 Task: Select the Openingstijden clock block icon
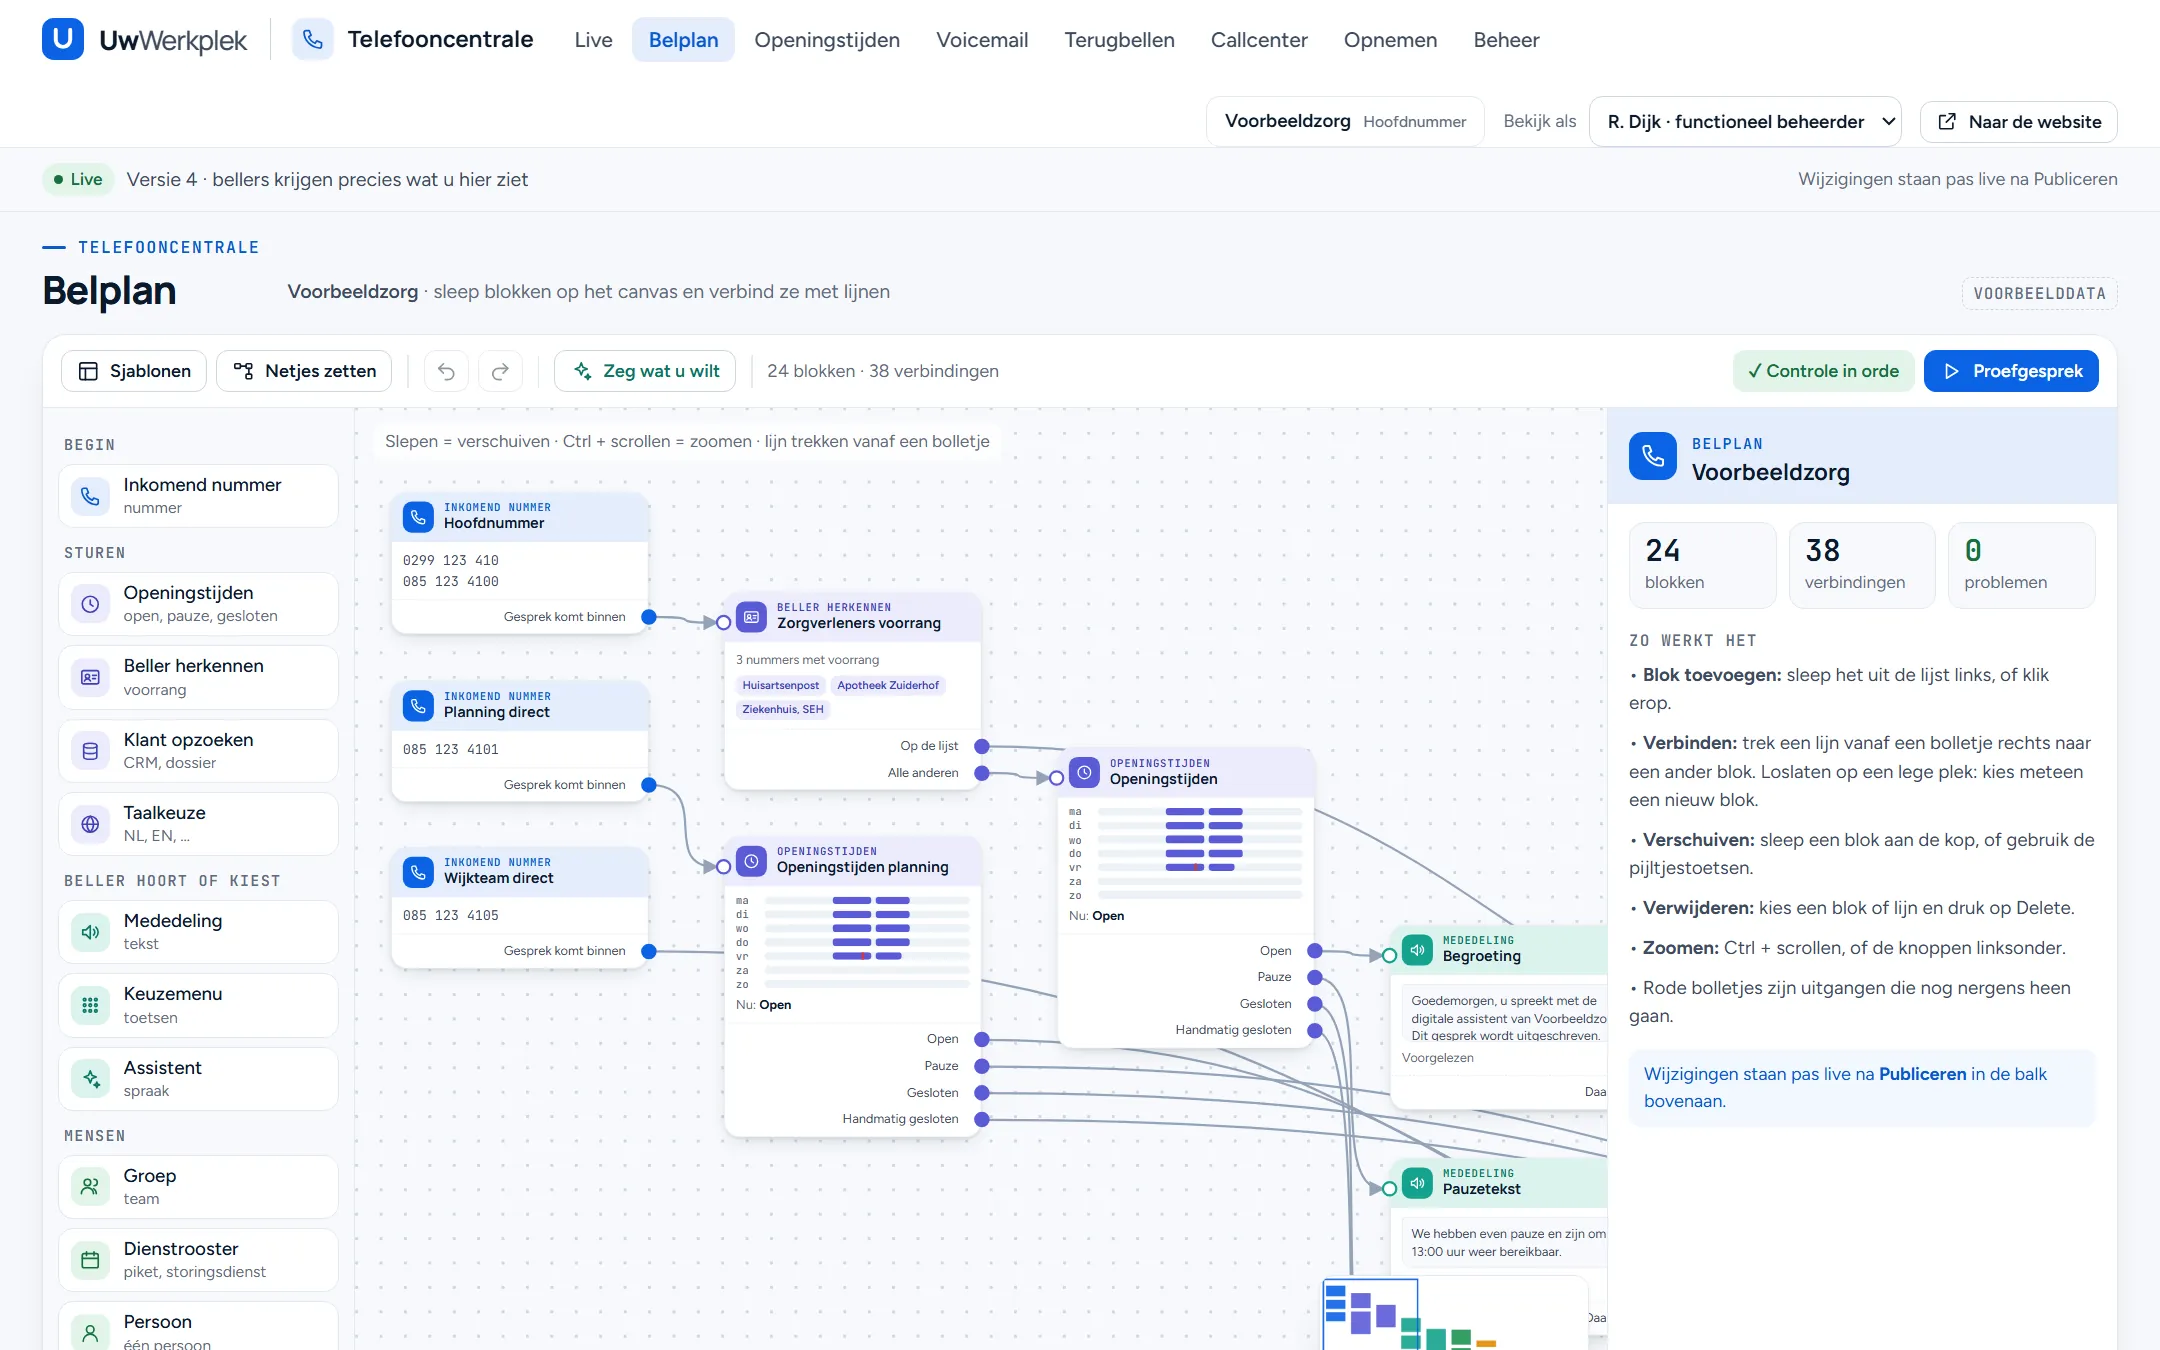(x=90, y=604)
